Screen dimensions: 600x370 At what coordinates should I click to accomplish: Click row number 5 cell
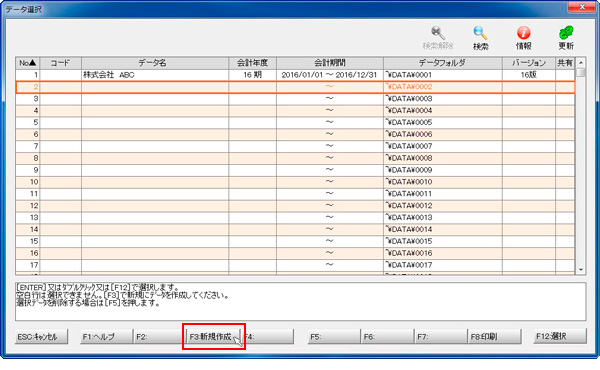point(28,122)
